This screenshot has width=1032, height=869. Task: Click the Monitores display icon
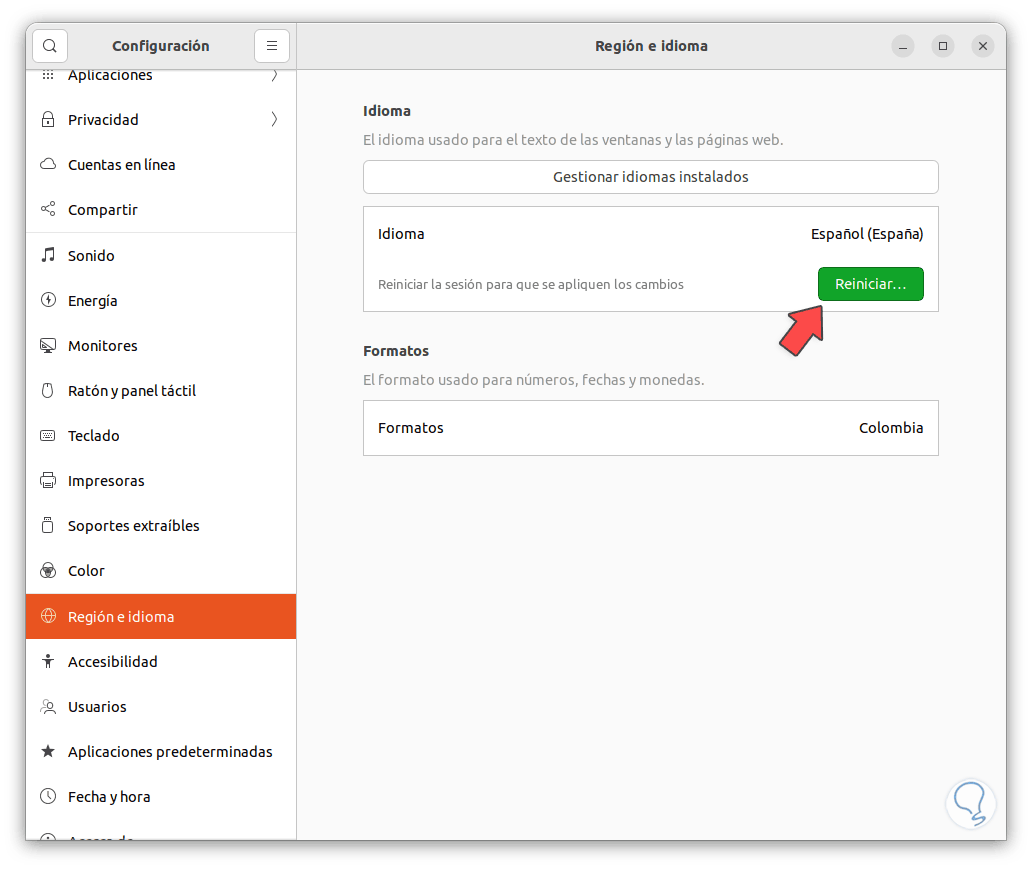point(48,346)
